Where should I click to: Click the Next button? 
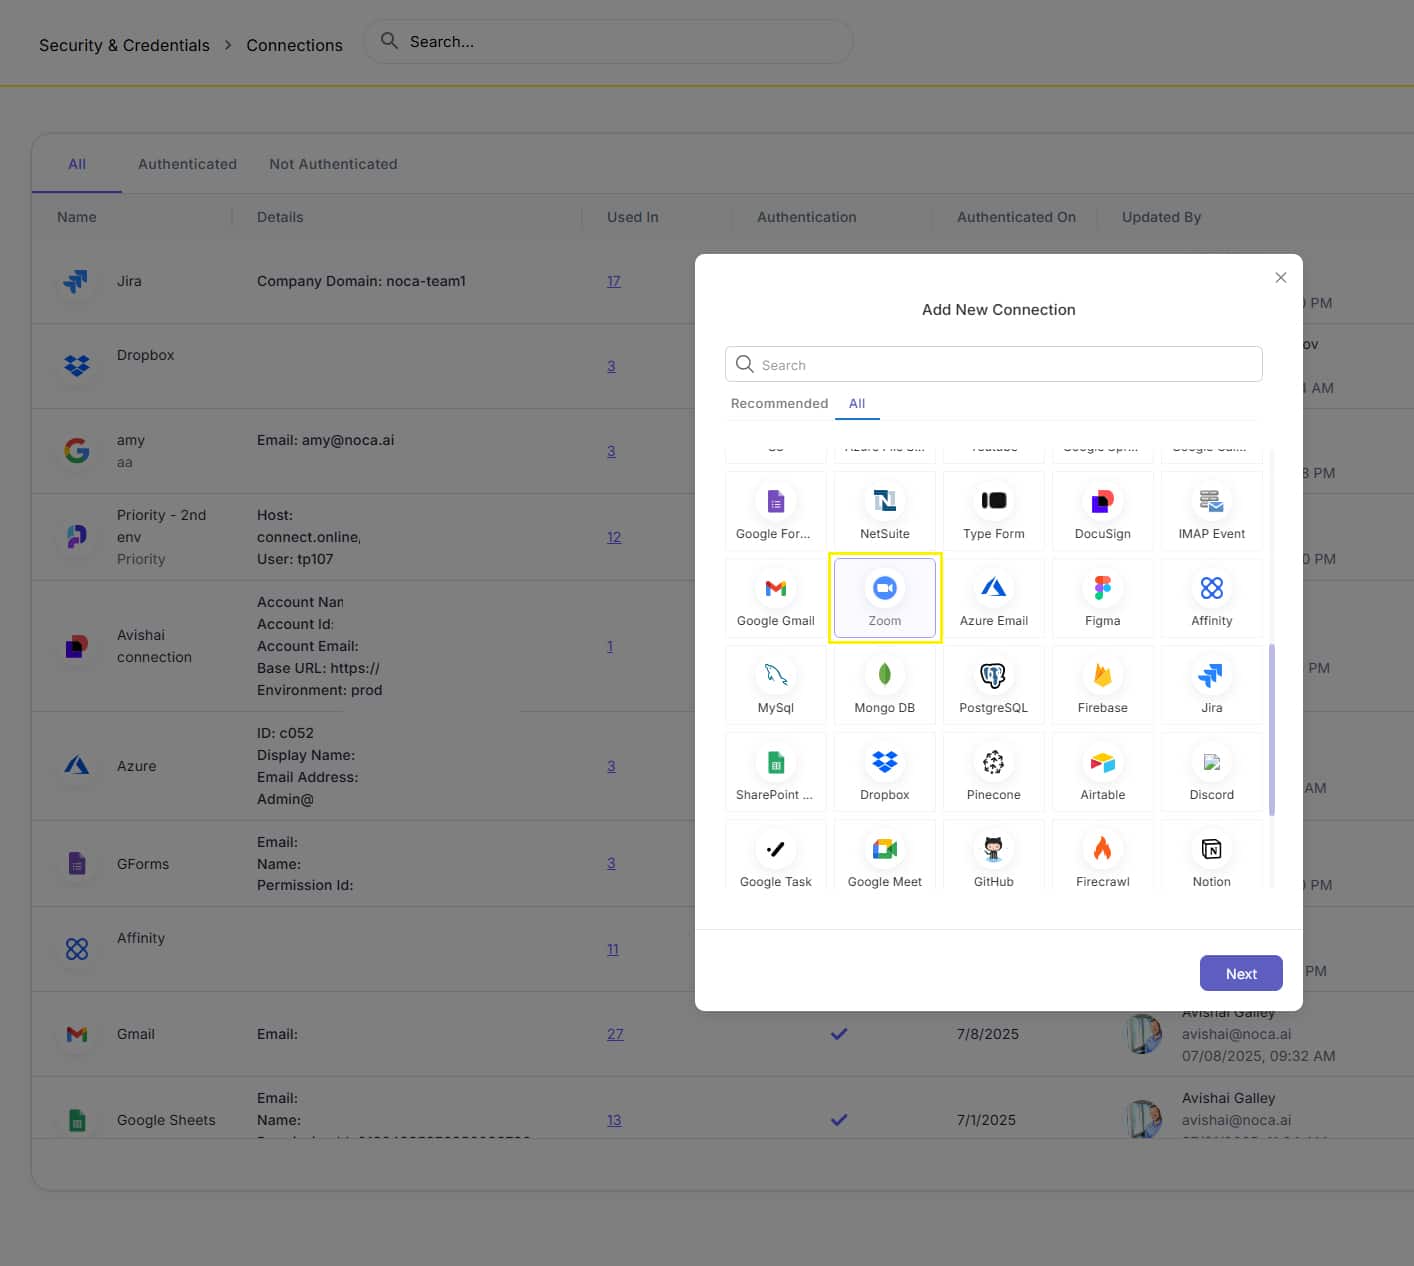pos(1240,973)
